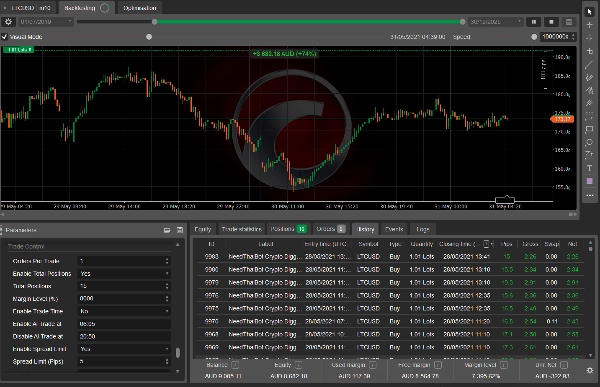Select the cursor pointer tool
The height and width of the screenshot is (387, 600).
589,11
